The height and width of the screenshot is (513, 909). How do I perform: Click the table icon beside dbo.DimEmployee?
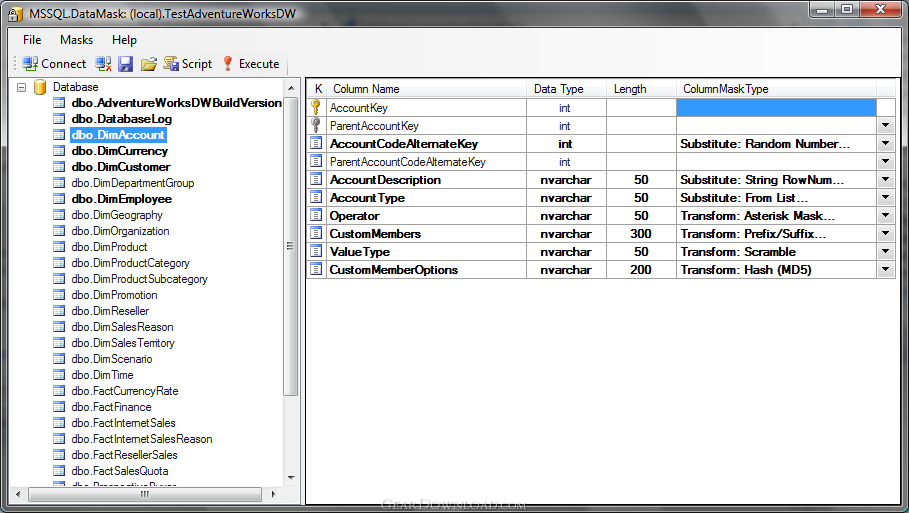coord(59,199)
